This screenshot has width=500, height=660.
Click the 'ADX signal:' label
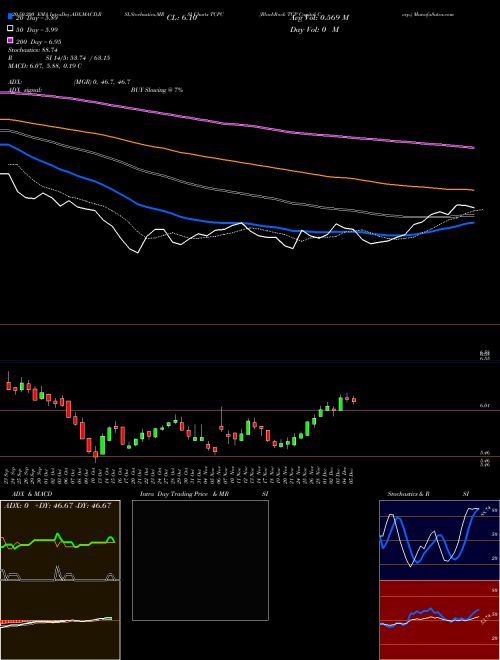(25, 90)
